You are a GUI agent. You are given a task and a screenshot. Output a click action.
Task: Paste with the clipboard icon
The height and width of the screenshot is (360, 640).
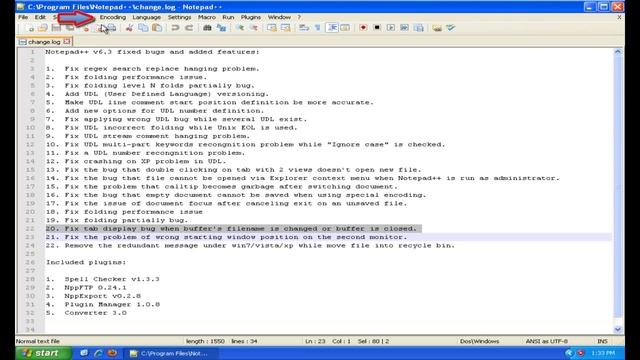[x=157, y=28]
